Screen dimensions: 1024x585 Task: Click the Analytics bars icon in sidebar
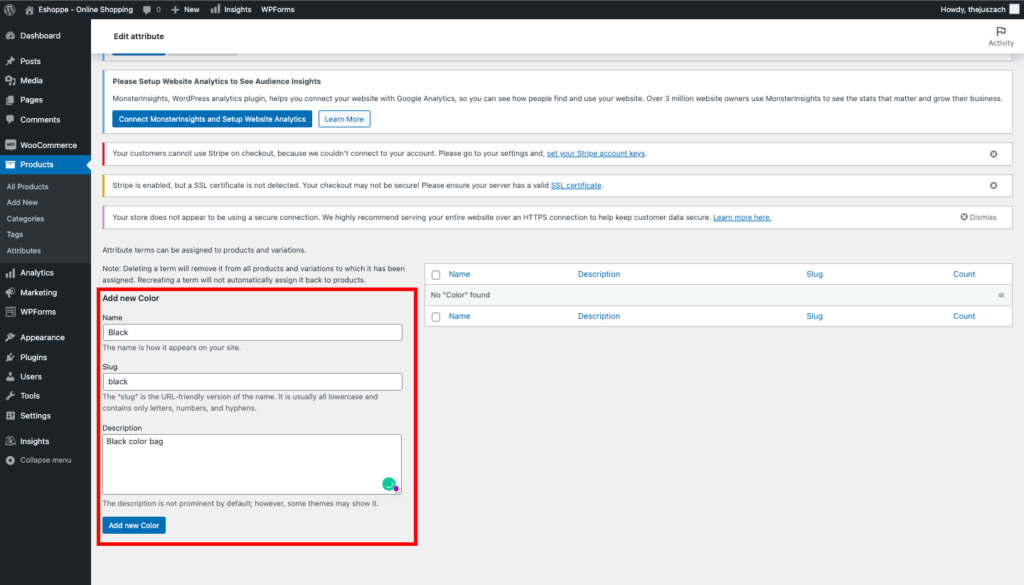(x=10, y=273)
